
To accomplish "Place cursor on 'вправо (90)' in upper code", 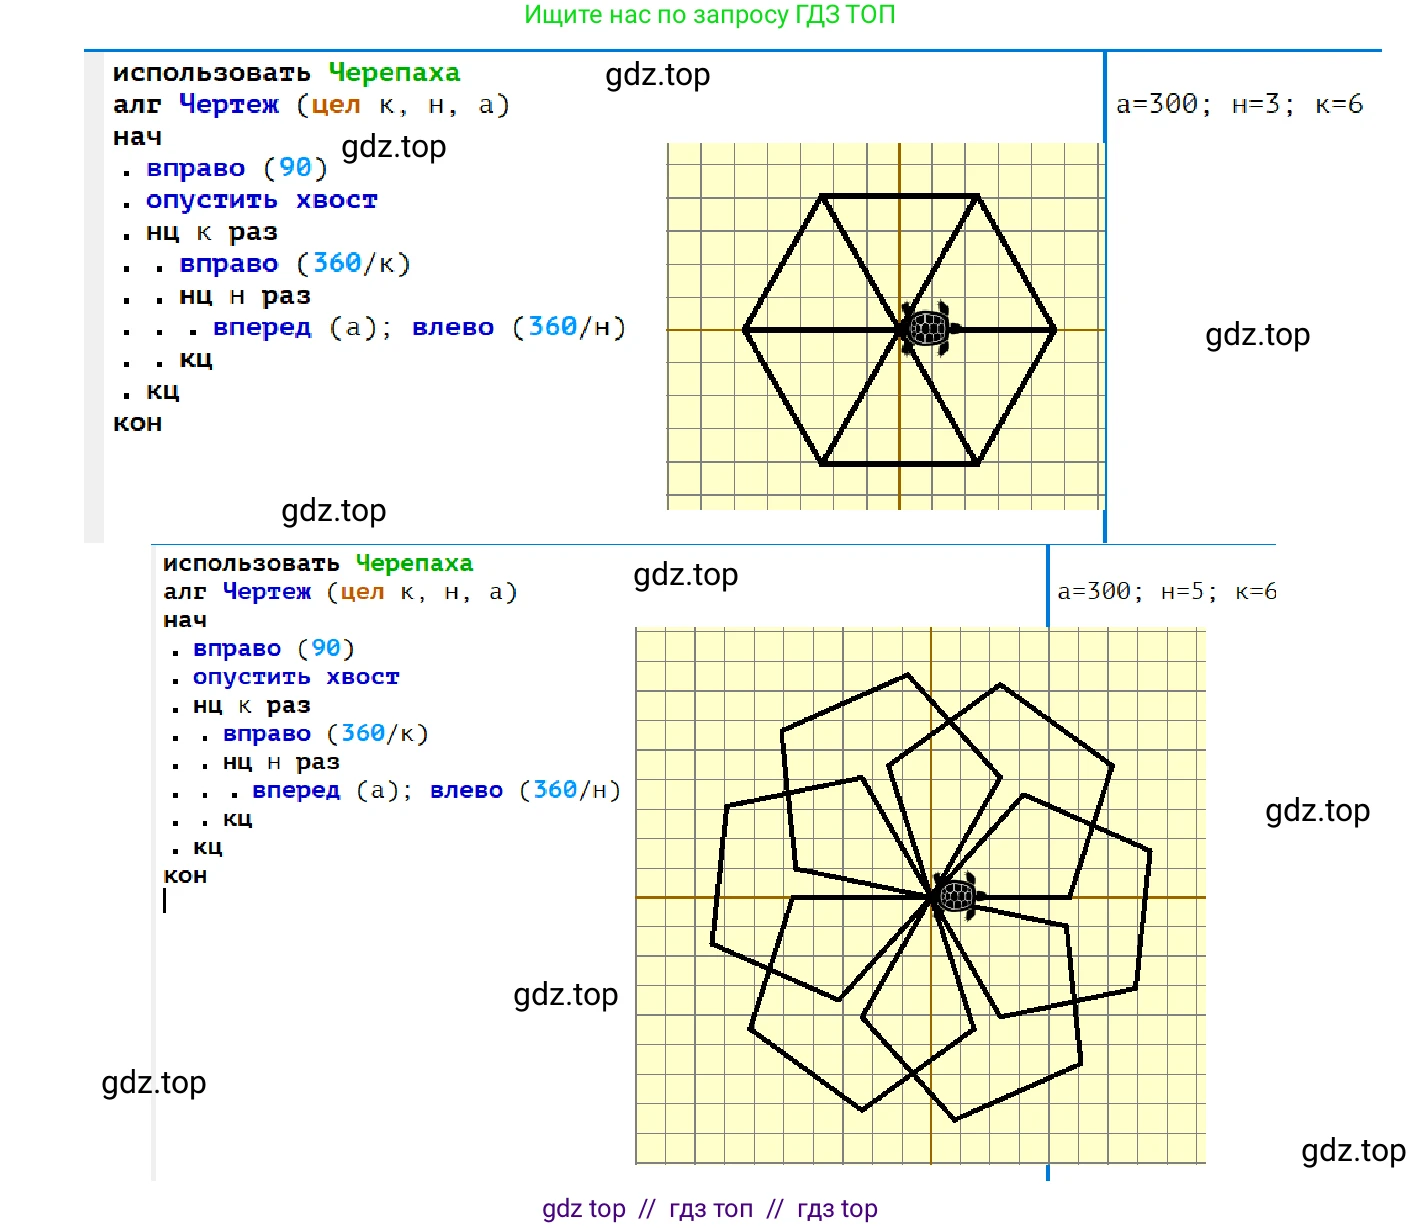I will tap(236, 168).
